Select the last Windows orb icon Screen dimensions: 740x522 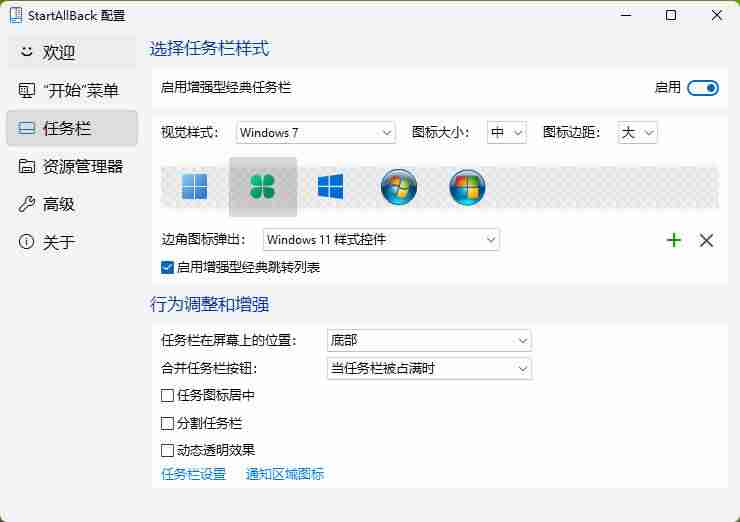coord(467,187)
